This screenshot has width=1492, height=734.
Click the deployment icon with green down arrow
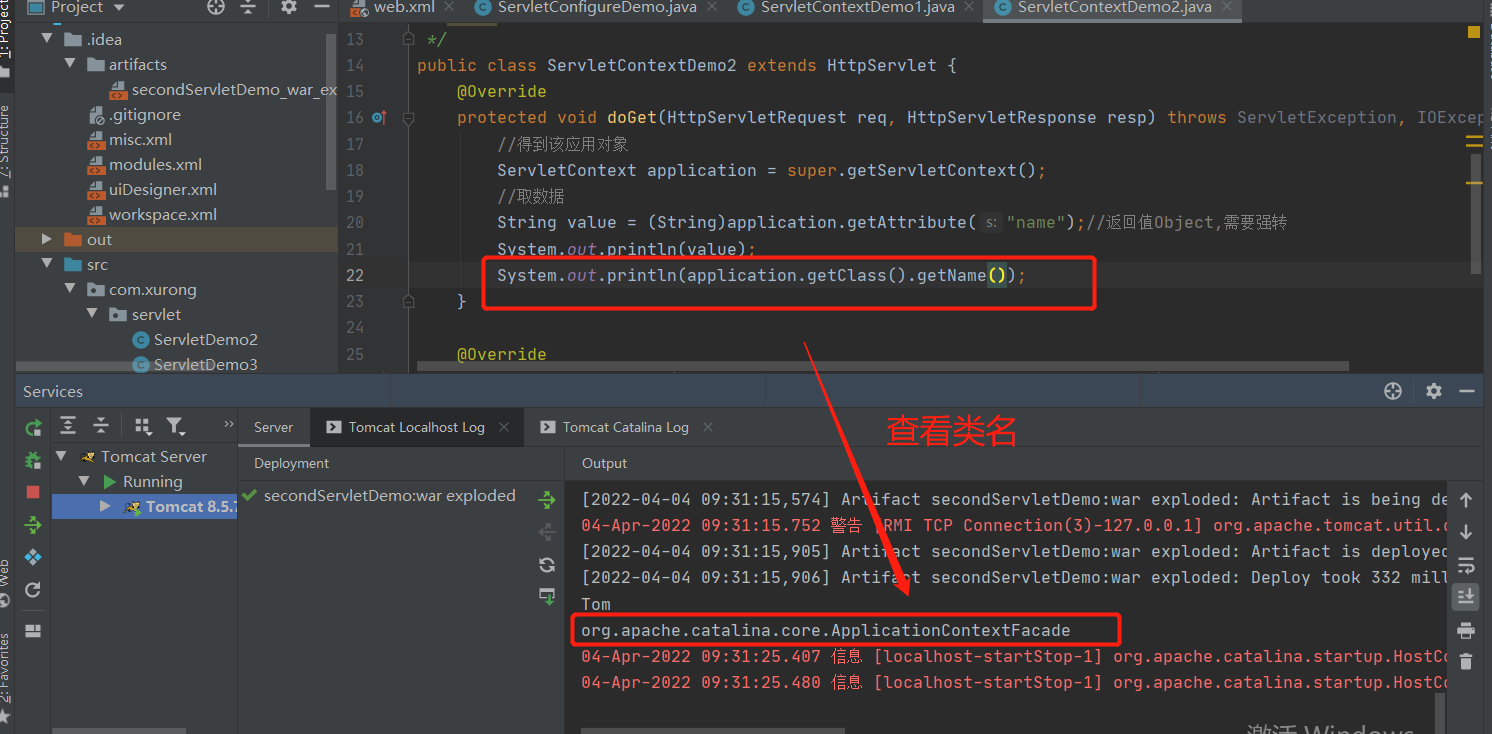[x=547, y=597]
